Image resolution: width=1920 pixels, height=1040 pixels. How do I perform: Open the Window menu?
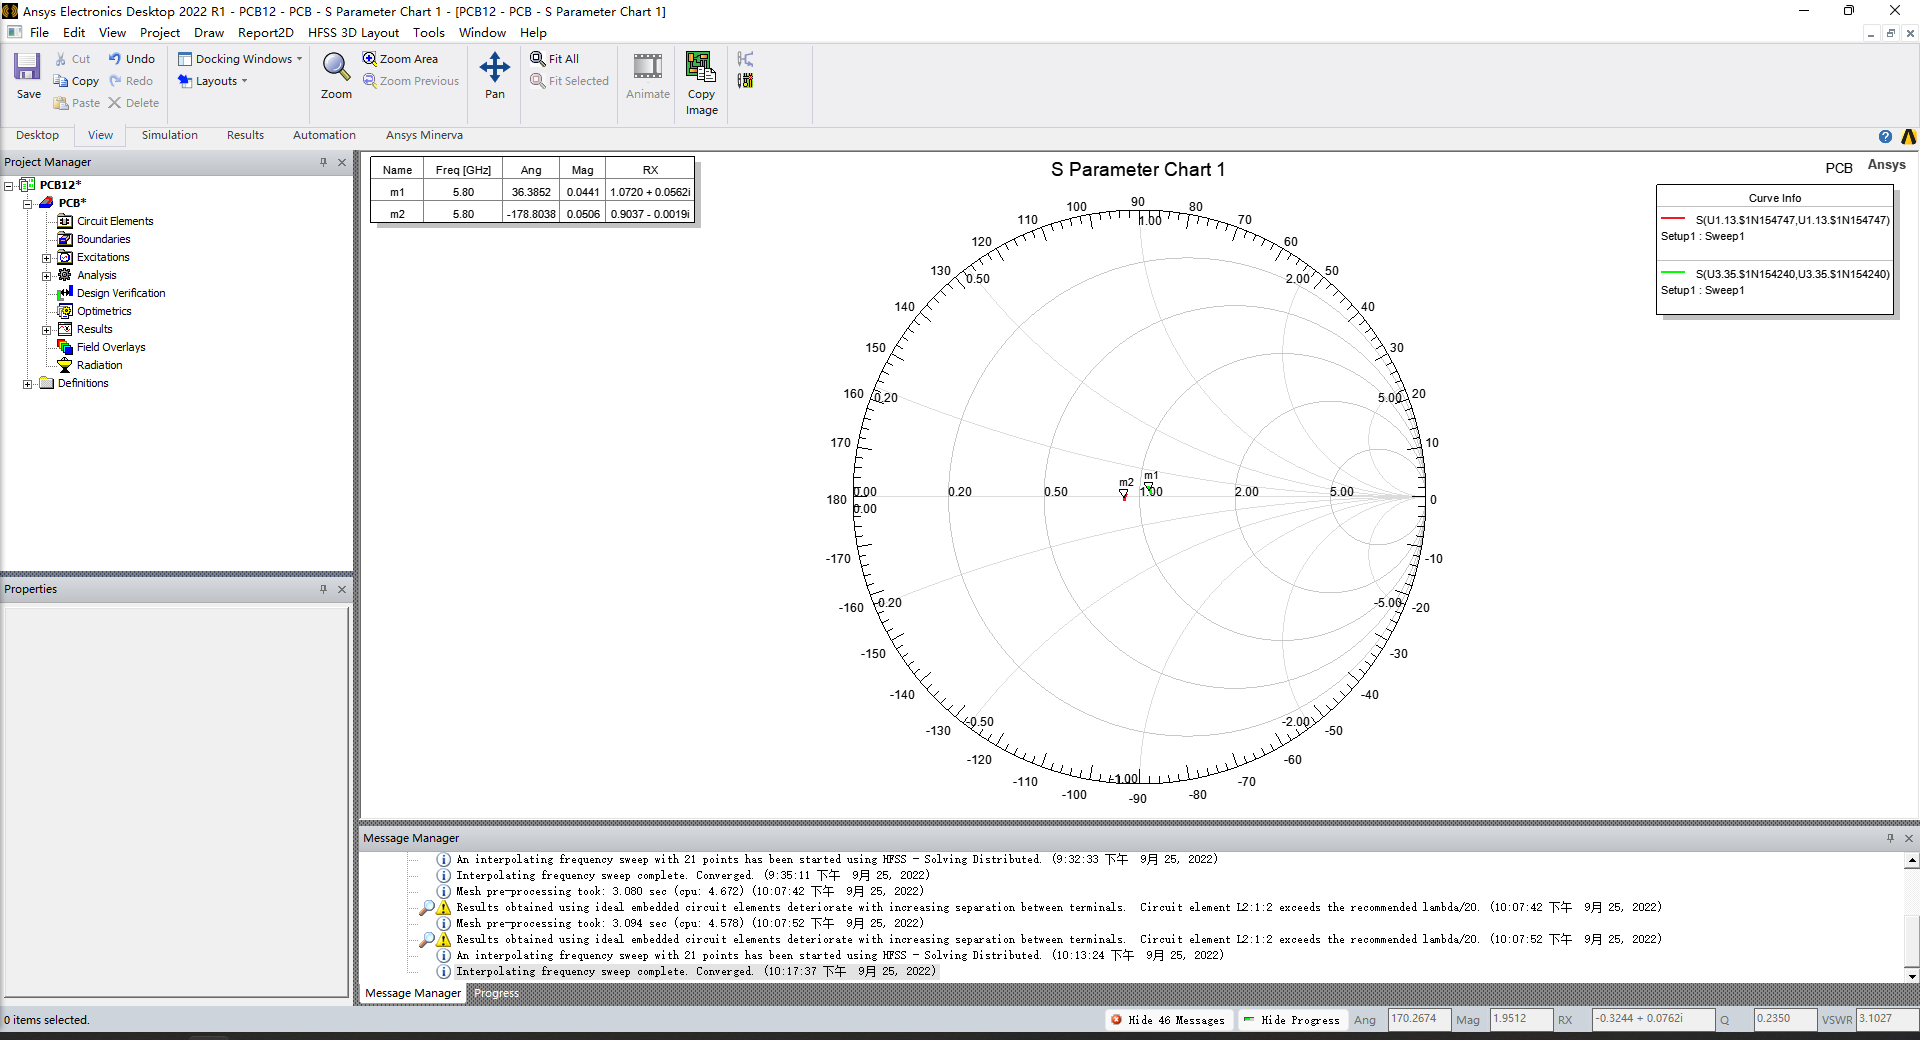482,32
